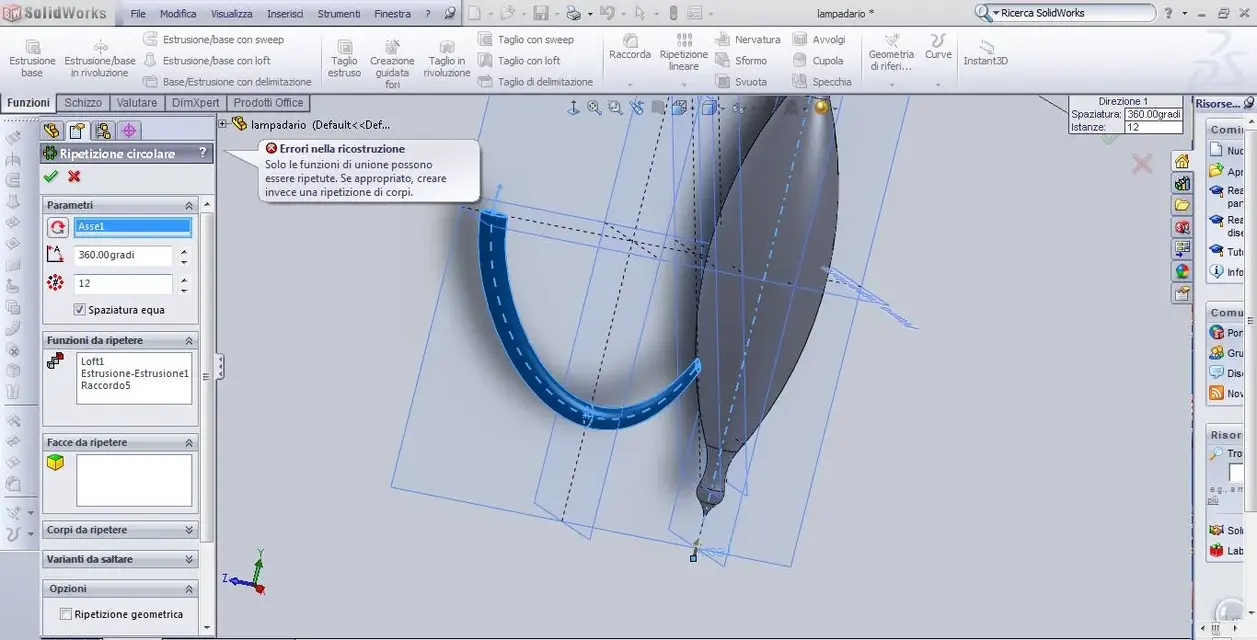Screen dimensions: 1257x640
Task: Switch to the Valutare tab
Action: pos(136,103)
